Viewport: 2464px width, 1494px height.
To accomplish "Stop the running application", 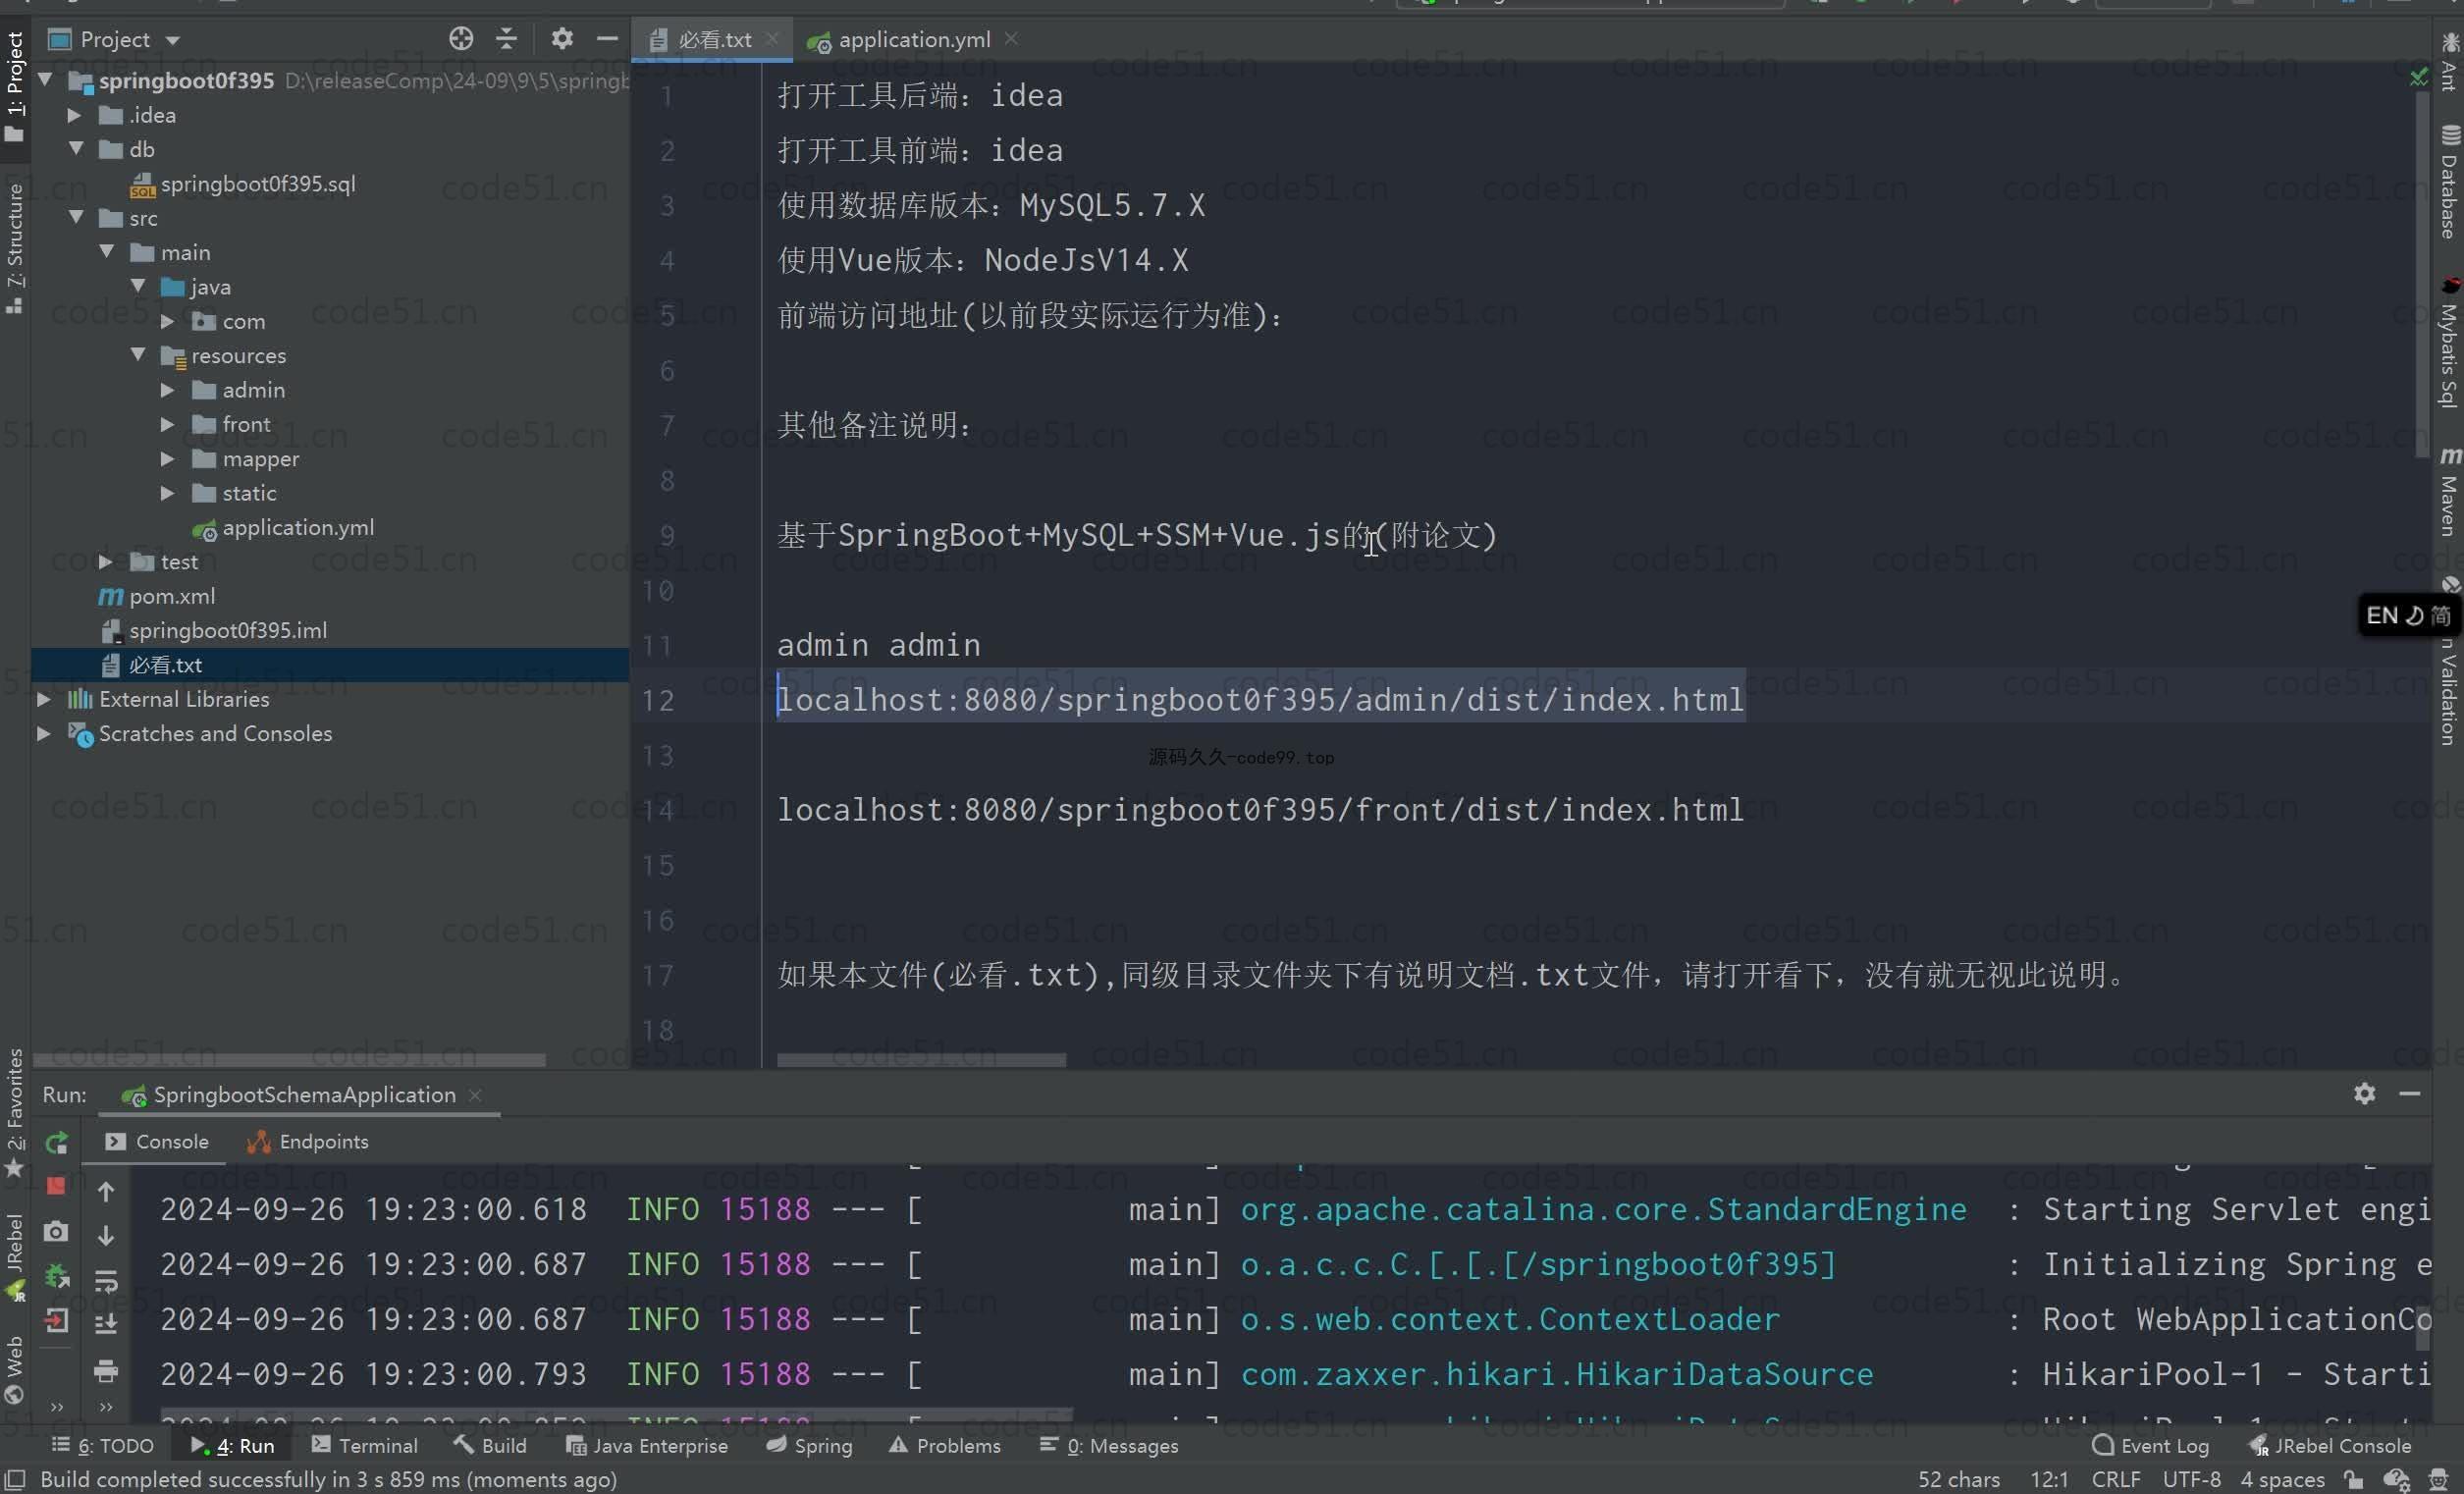I will (x=56, y=1186).
